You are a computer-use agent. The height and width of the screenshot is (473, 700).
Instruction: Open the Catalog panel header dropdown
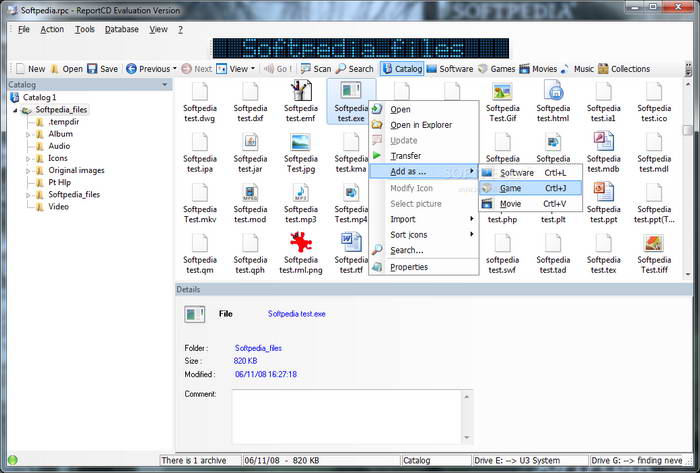[x=164, y=84]
